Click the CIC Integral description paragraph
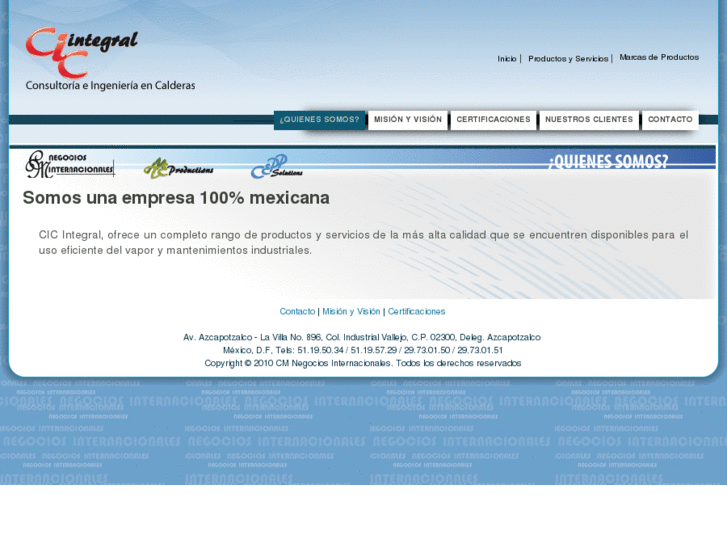The image size is (727, 545). 364,243
